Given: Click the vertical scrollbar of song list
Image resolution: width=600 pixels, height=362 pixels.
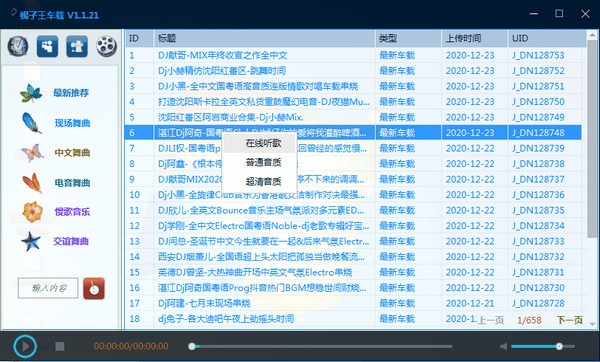Looking at the screenshot, I should point(592,138).
